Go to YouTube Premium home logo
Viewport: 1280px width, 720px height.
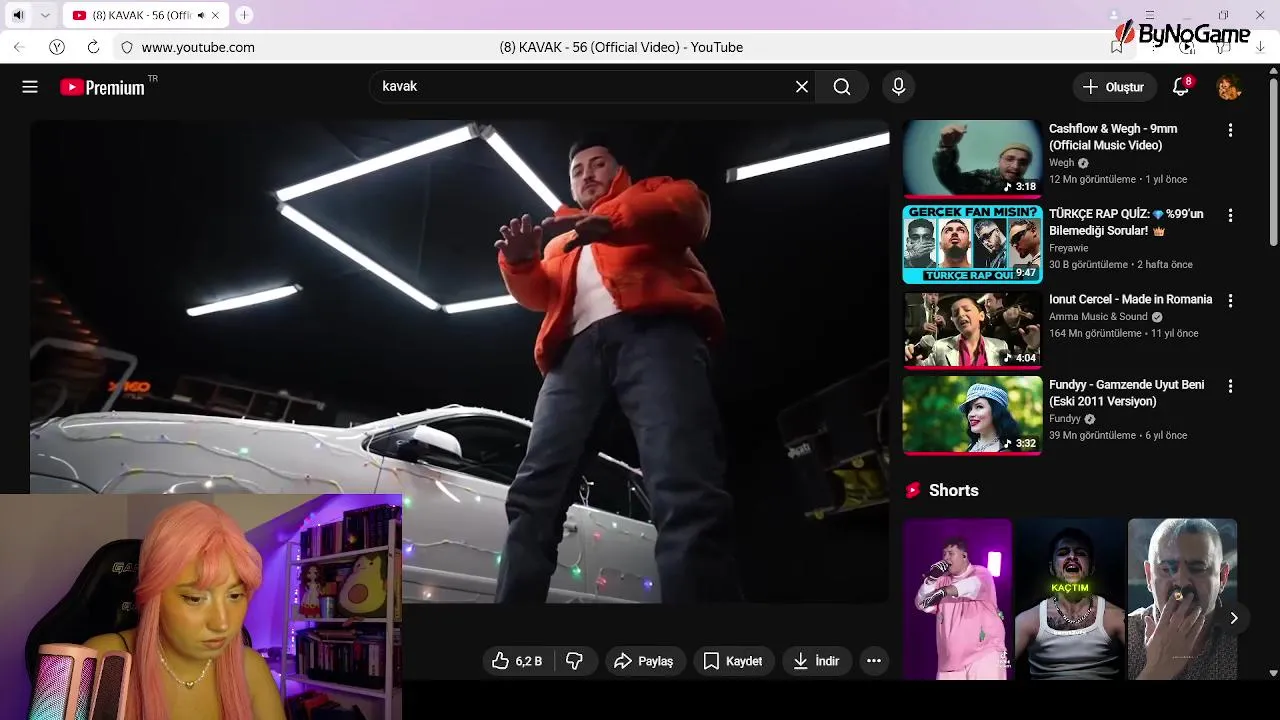click(102, 87)
